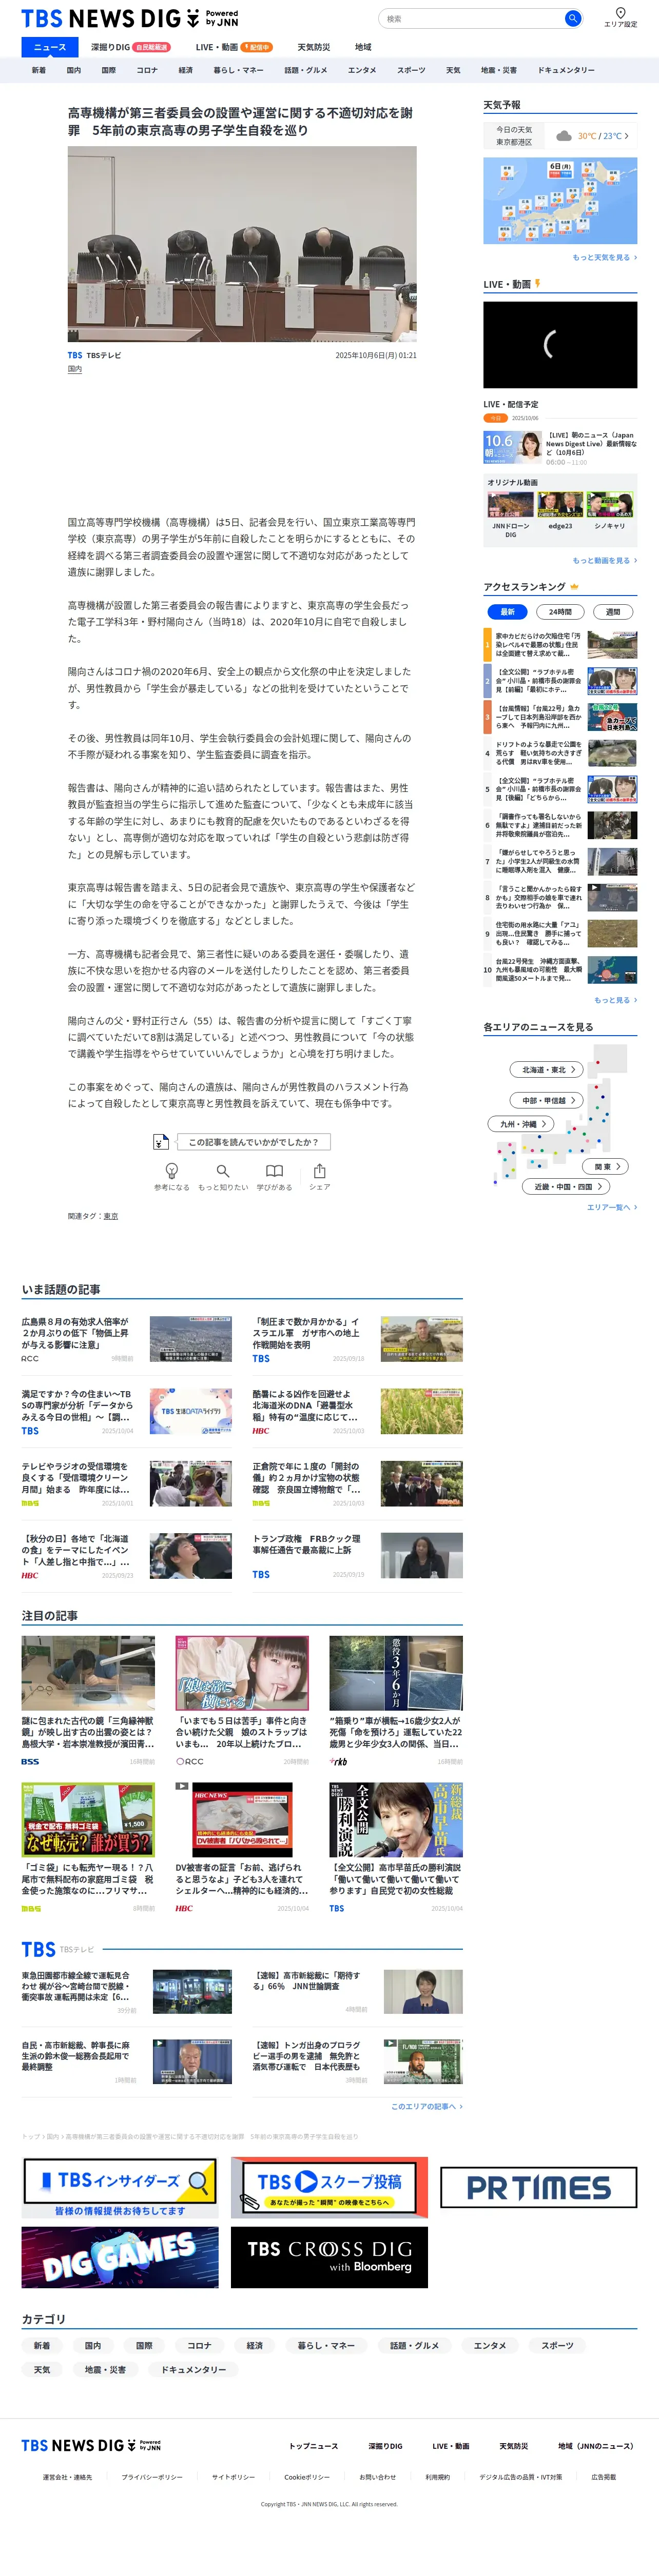
Task: Click the エンタメ category chip near footer
Action: [489, 2345]
